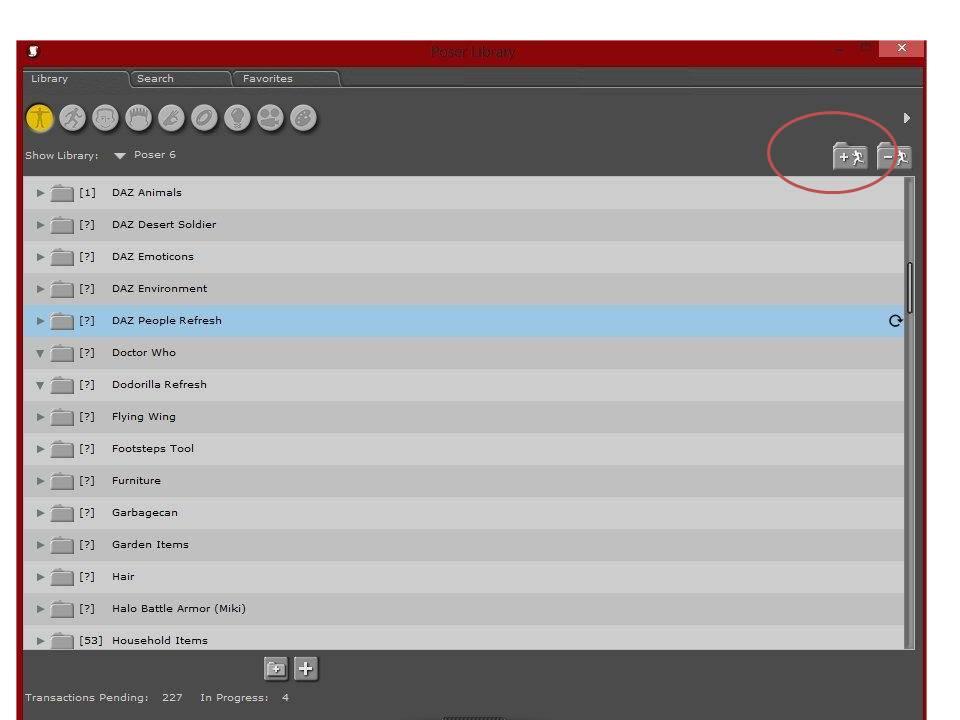Select the DAZ Desert Soldier row
Screen dimensions: 960x720
pos(463,225)
